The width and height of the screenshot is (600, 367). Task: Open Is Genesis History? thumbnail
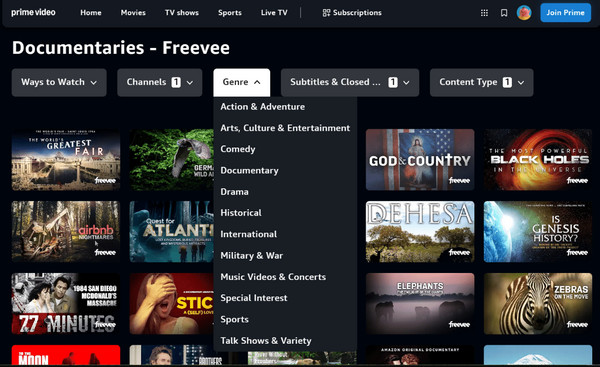(538, 232)
